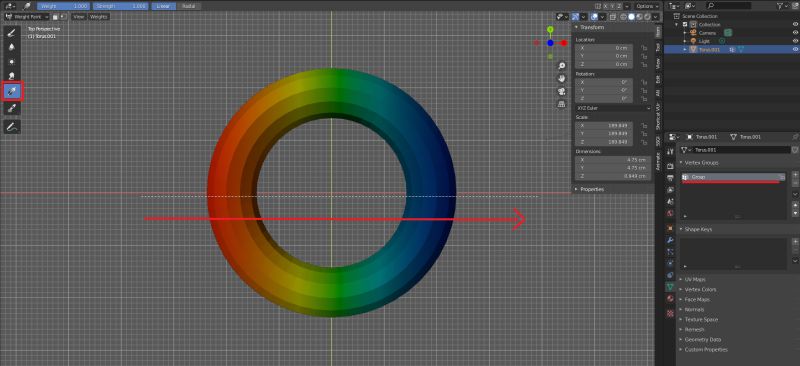The image size is (800, 366).
Task: Select solid viewport shading mode
Action: [x=632, y=17]
